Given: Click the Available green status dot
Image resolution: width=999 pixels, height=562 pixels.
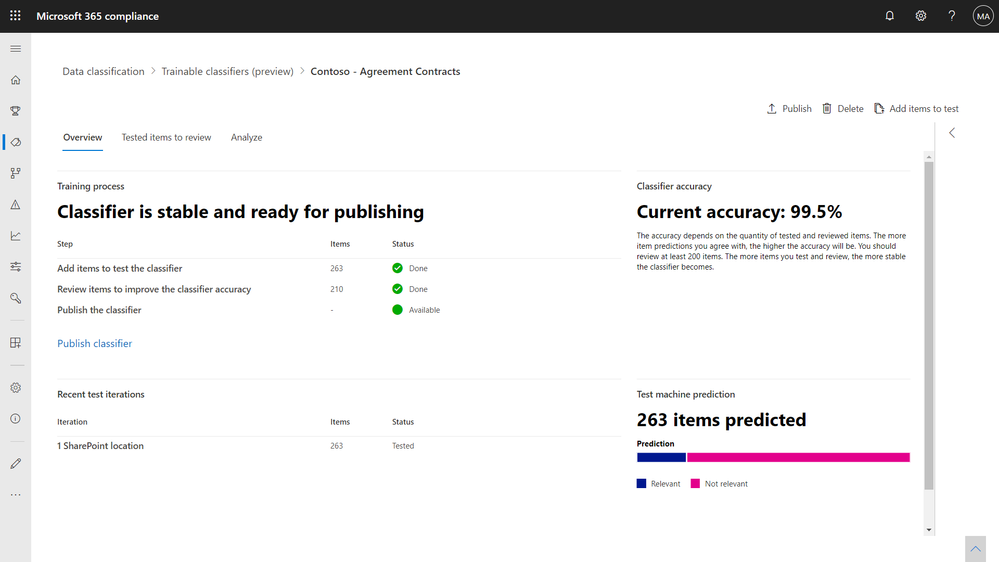Looking at the screenshot, I should click(398, 310).
